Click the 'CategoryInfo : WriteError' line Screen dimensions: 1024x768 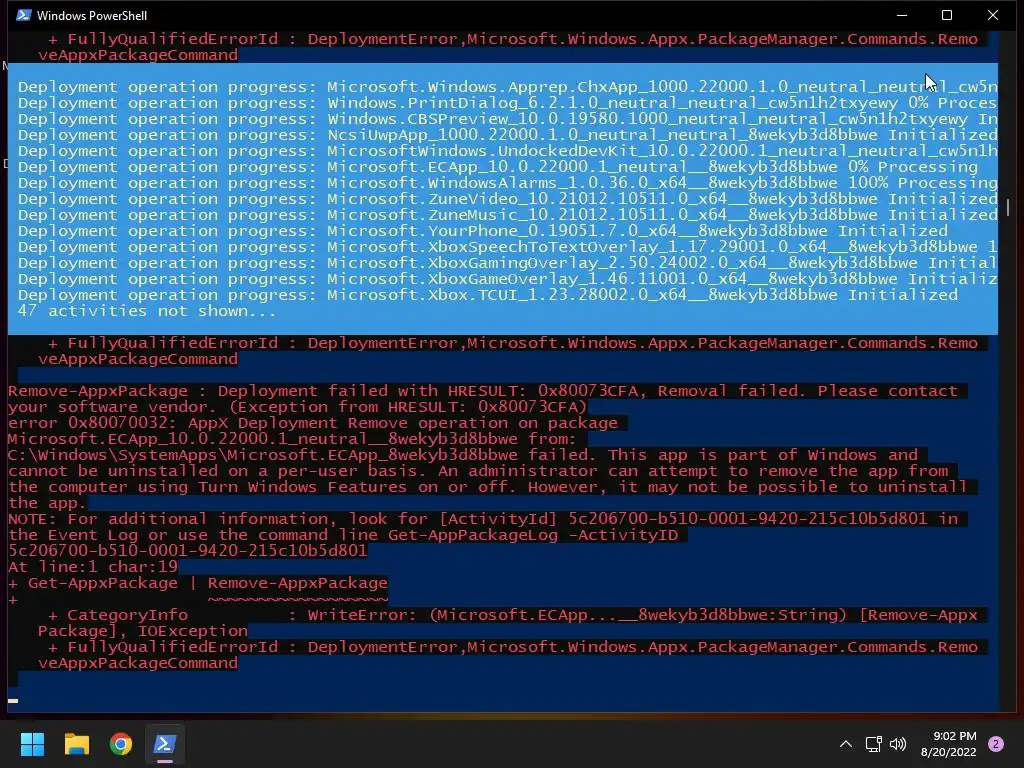(513, 615)
